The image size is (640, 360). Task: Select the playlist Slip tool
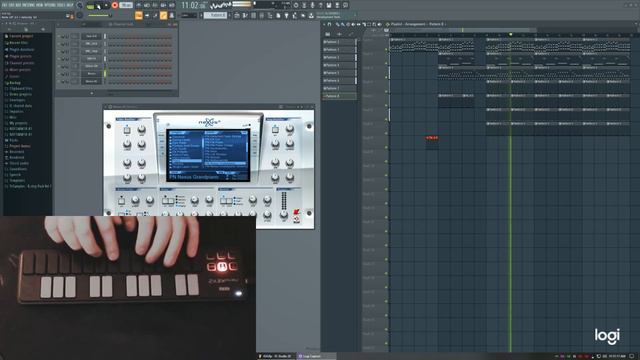[358, 24]
